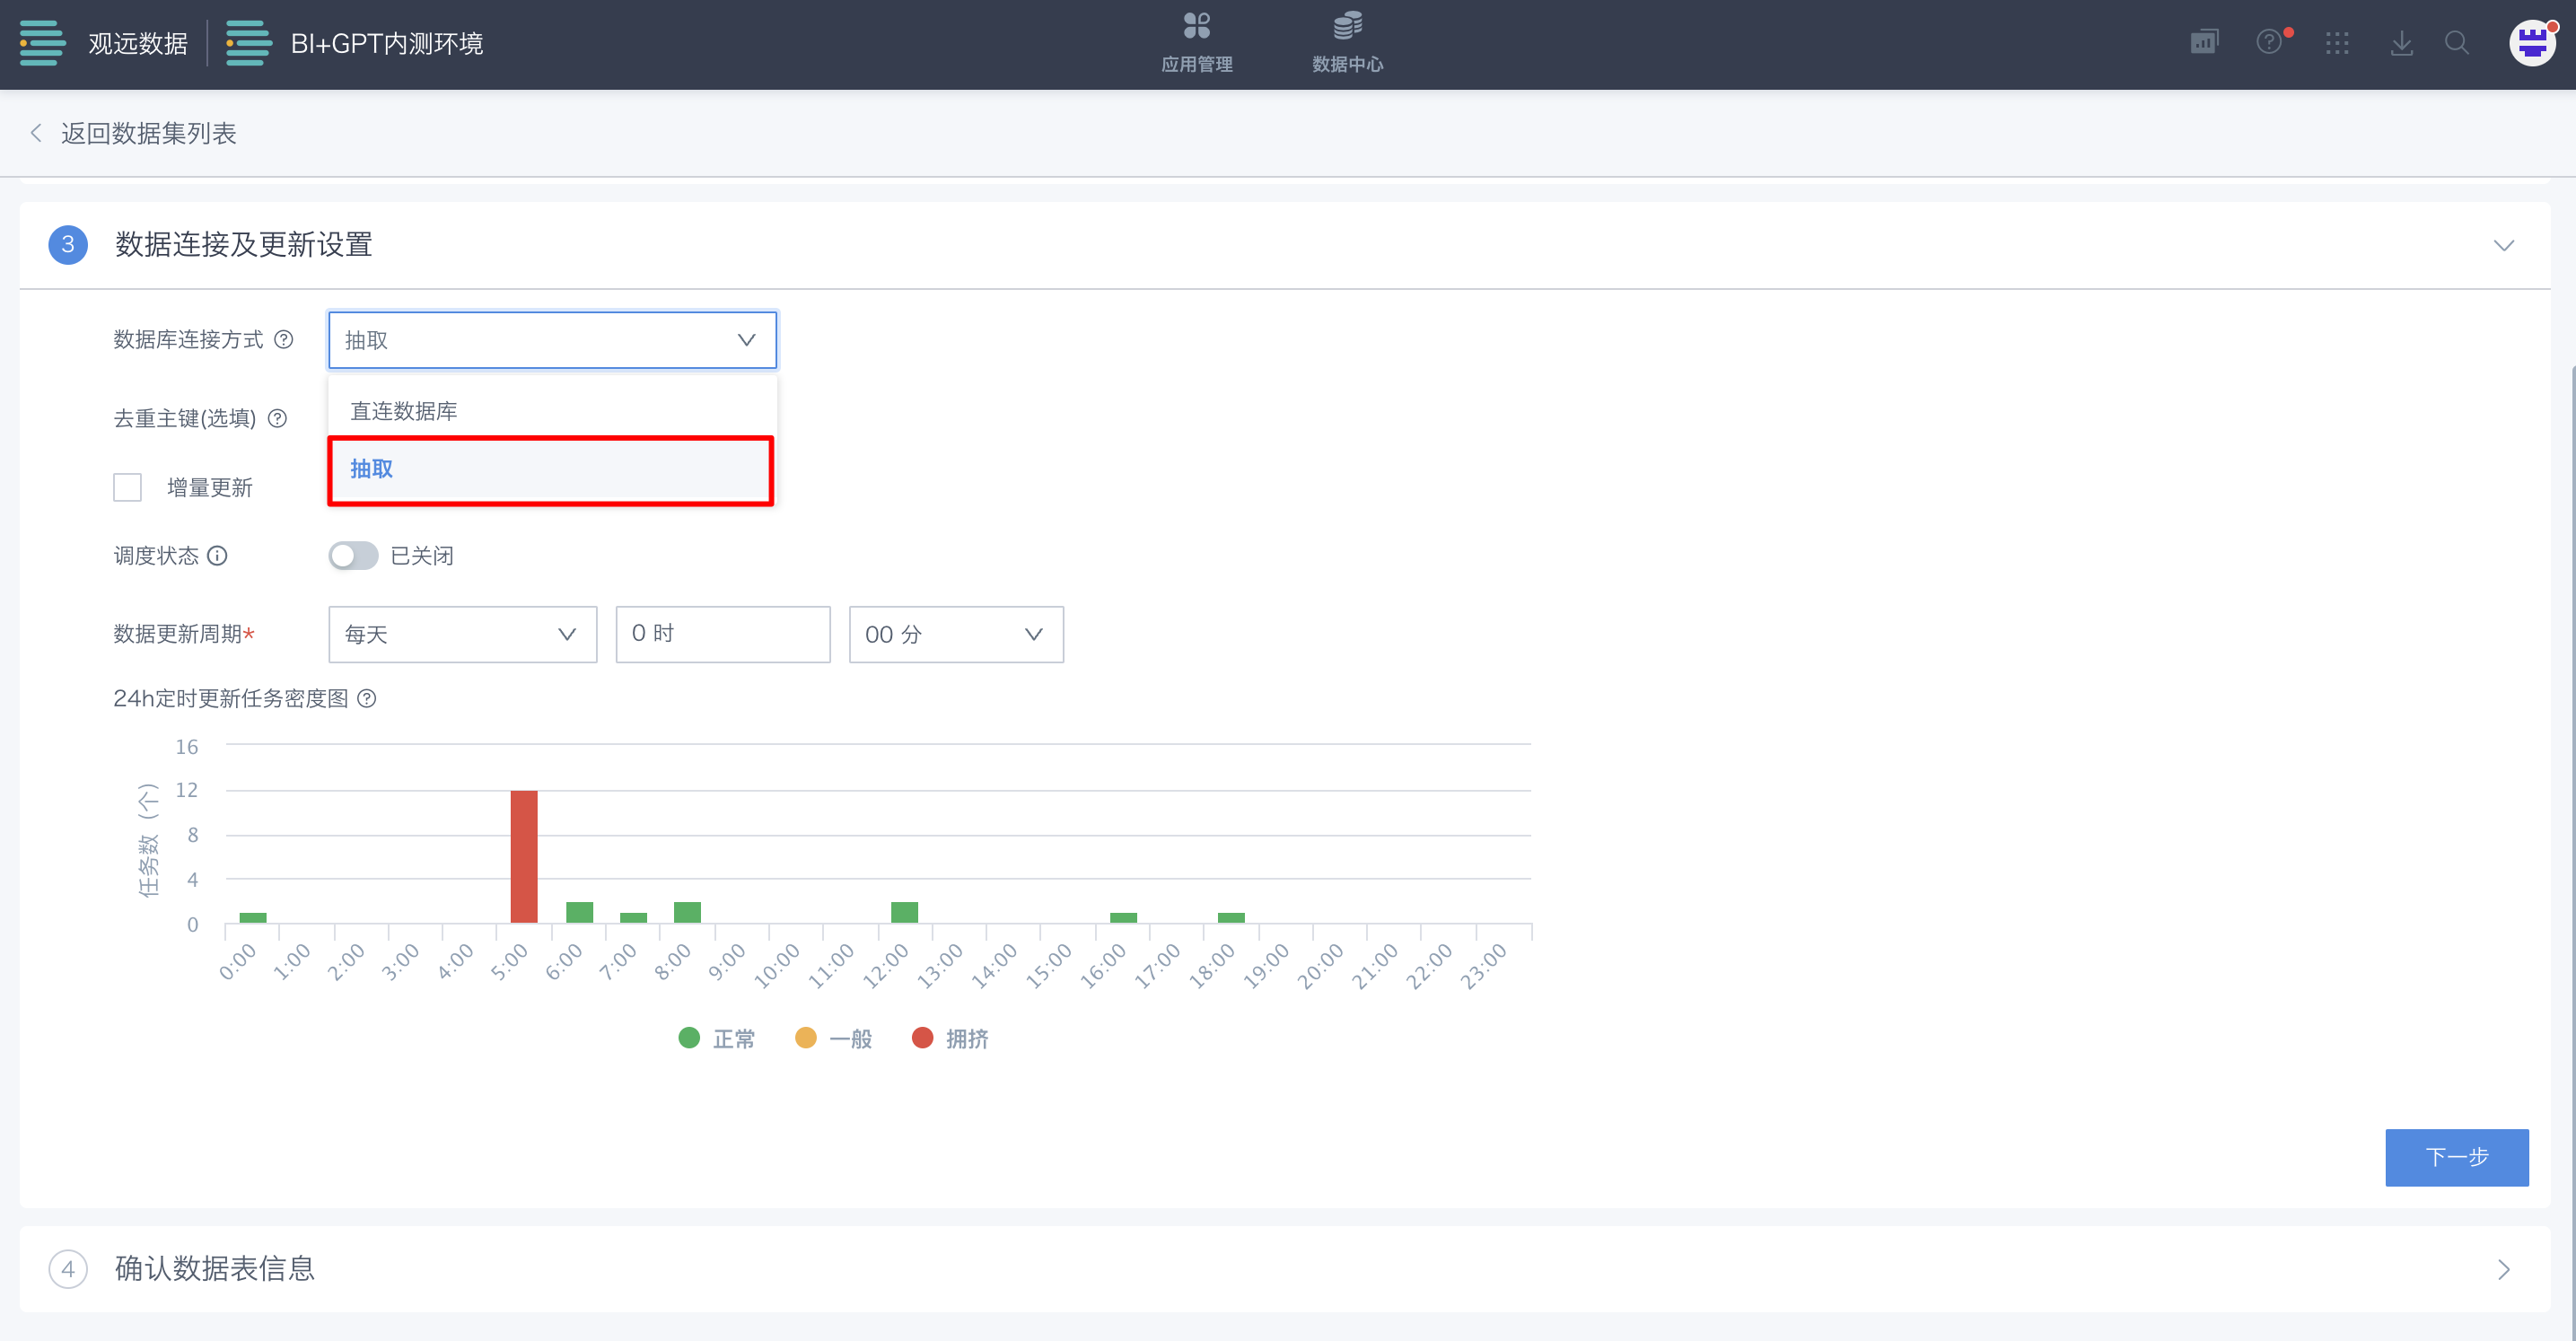Toggle 拥挤 legend item
Image resolution: width=2576 pixels, height=1341 pixels.
pyautogui.click(x=950, y=1038)
